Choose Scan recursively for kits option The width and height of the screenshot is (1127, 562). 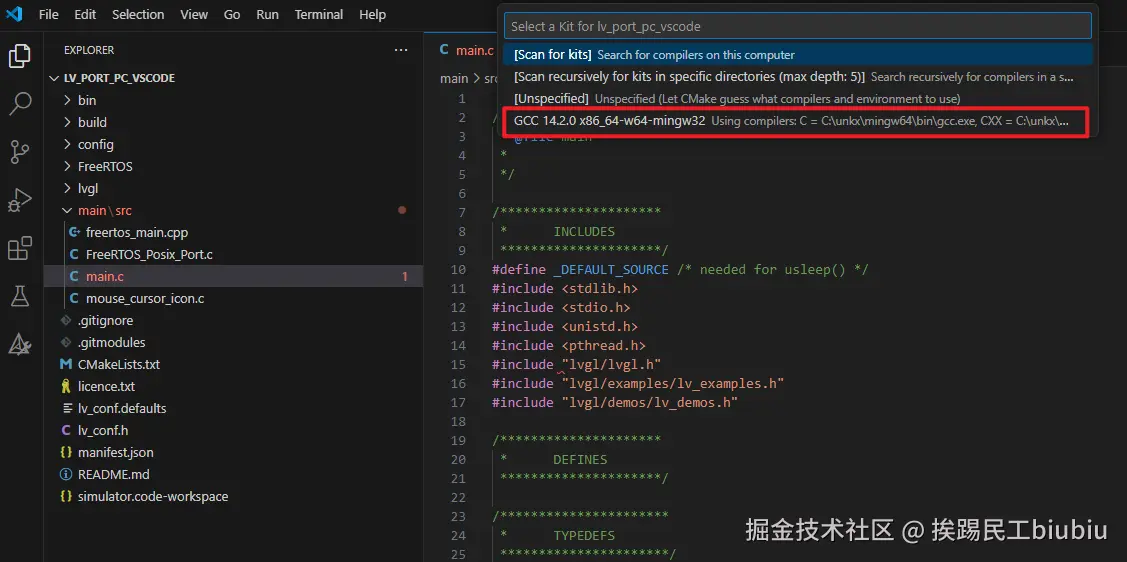pos(798,76)
